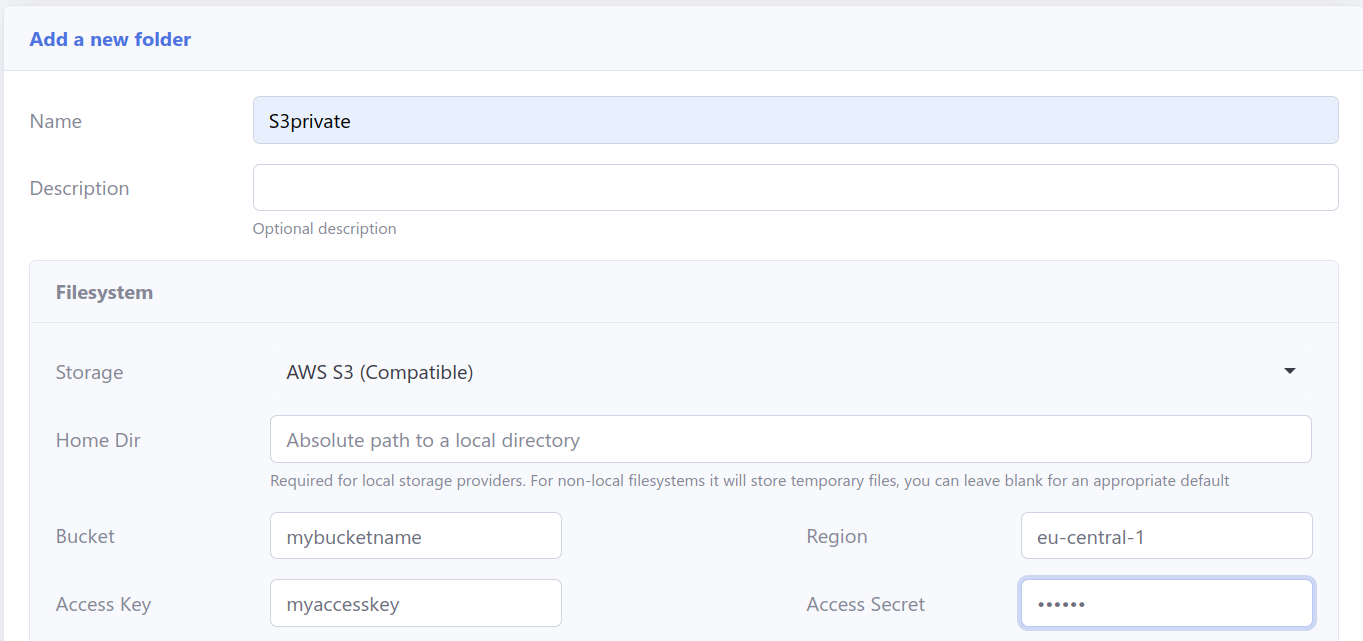Open the Storage dropdown showing AWS S3 (Compatible)

[780, 372]
